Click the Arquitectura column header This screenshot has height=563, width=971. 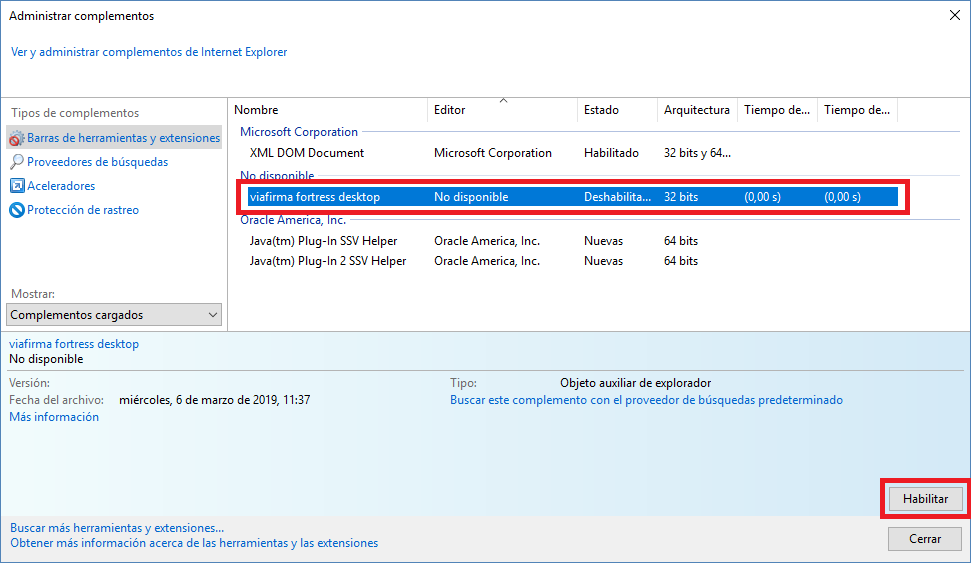pos(697,110)
